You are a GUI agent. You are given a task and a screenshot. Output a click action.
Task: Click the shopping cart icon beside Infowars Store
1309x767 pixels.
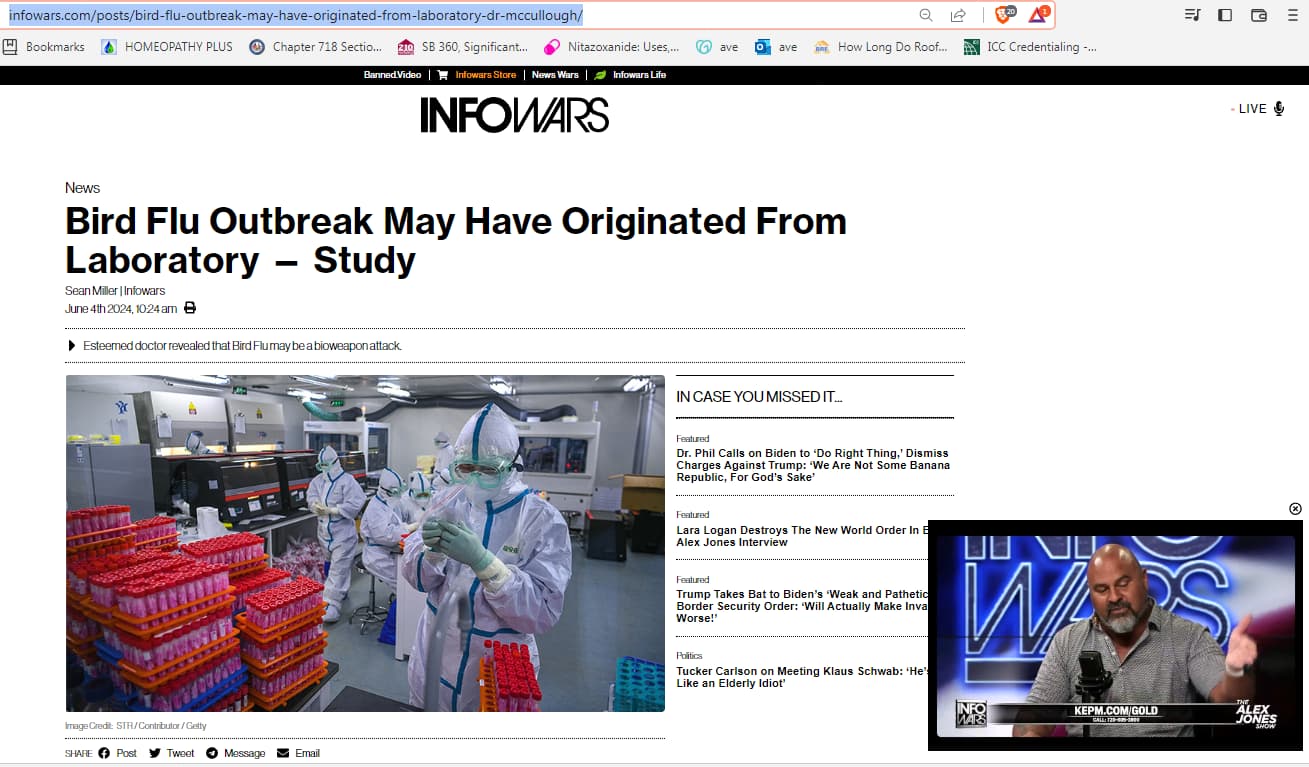443,75
